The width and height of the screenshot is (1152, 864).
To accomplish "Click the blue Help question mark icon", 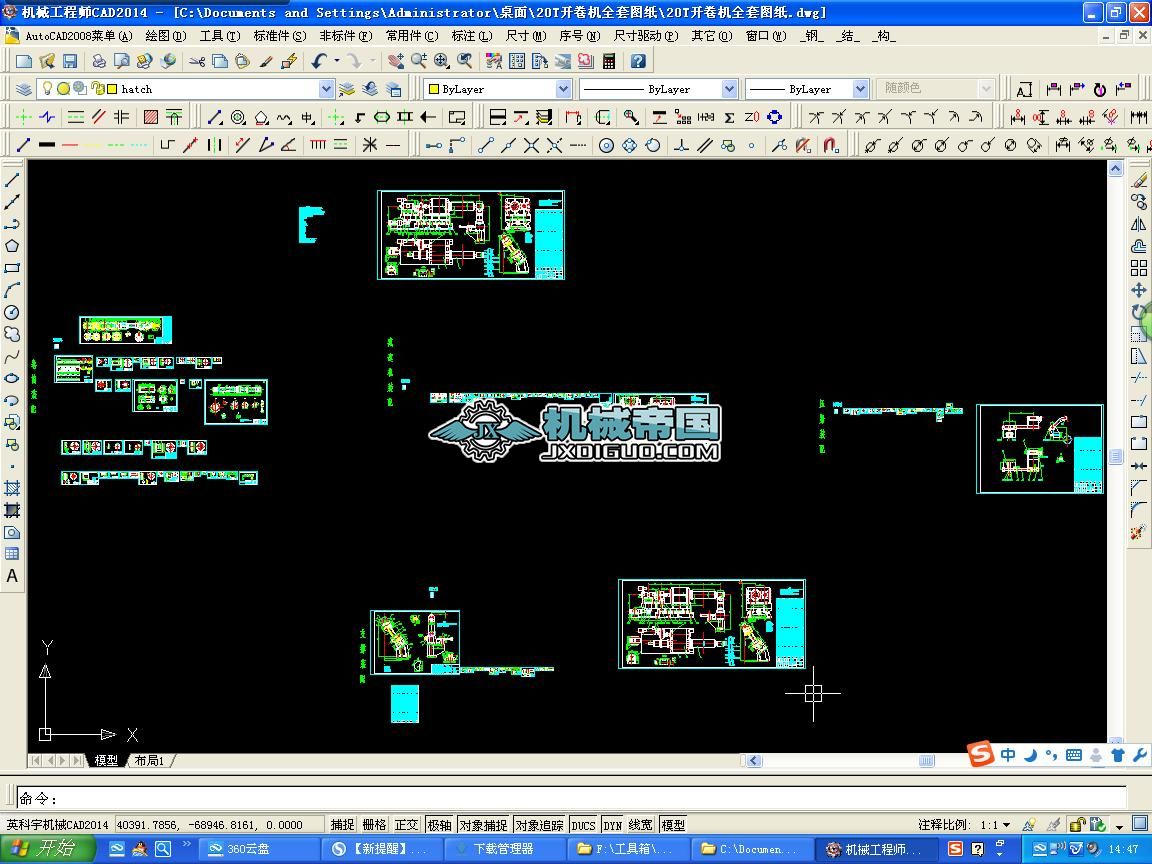I will click(x=638, y=62).
